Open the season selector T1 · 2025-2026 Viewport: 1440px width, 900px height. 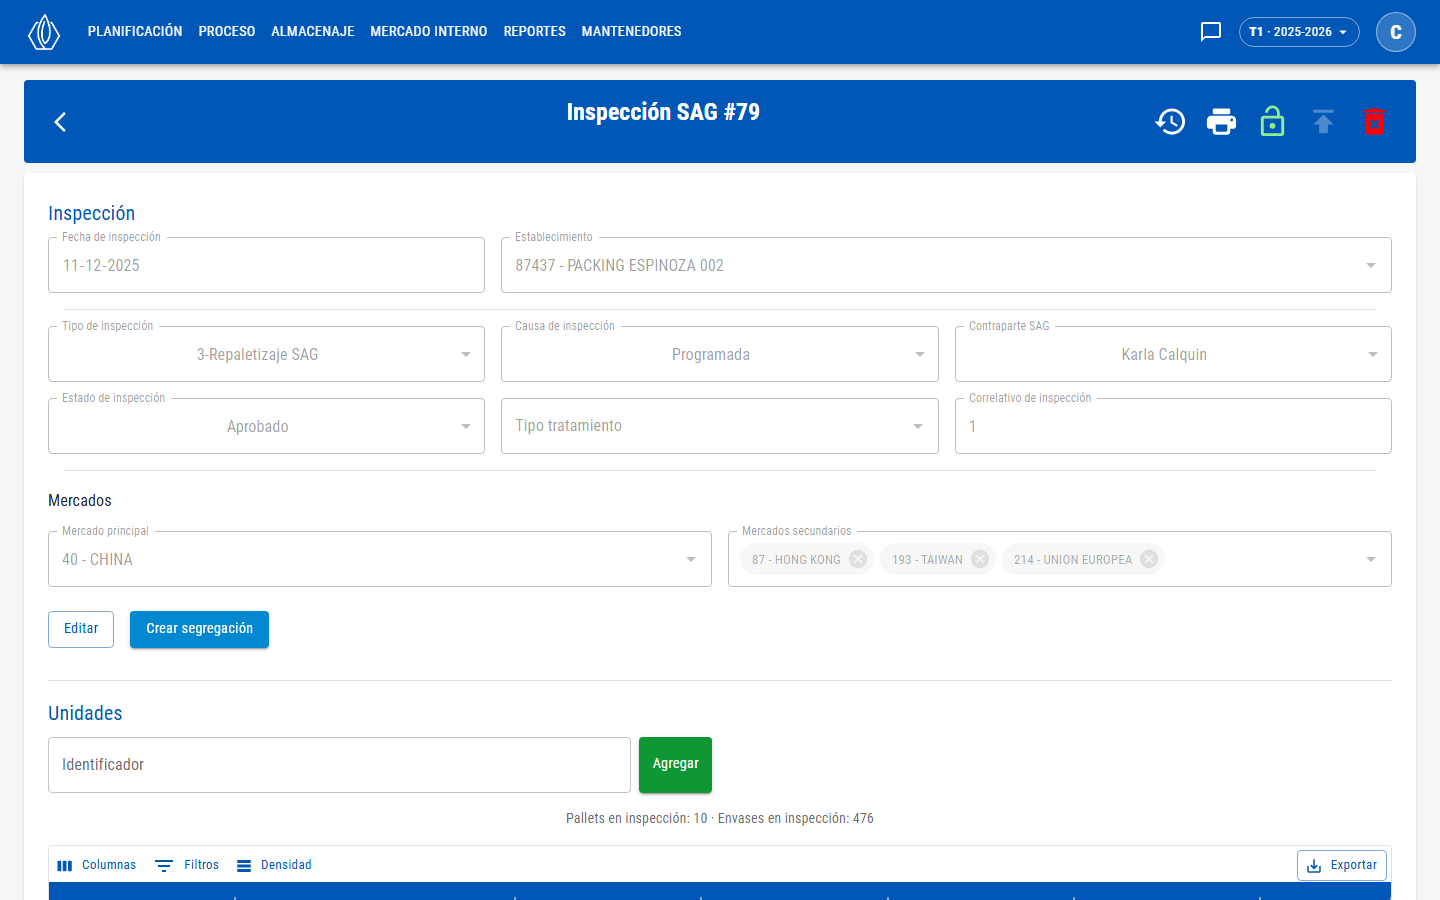(1299, 32)
